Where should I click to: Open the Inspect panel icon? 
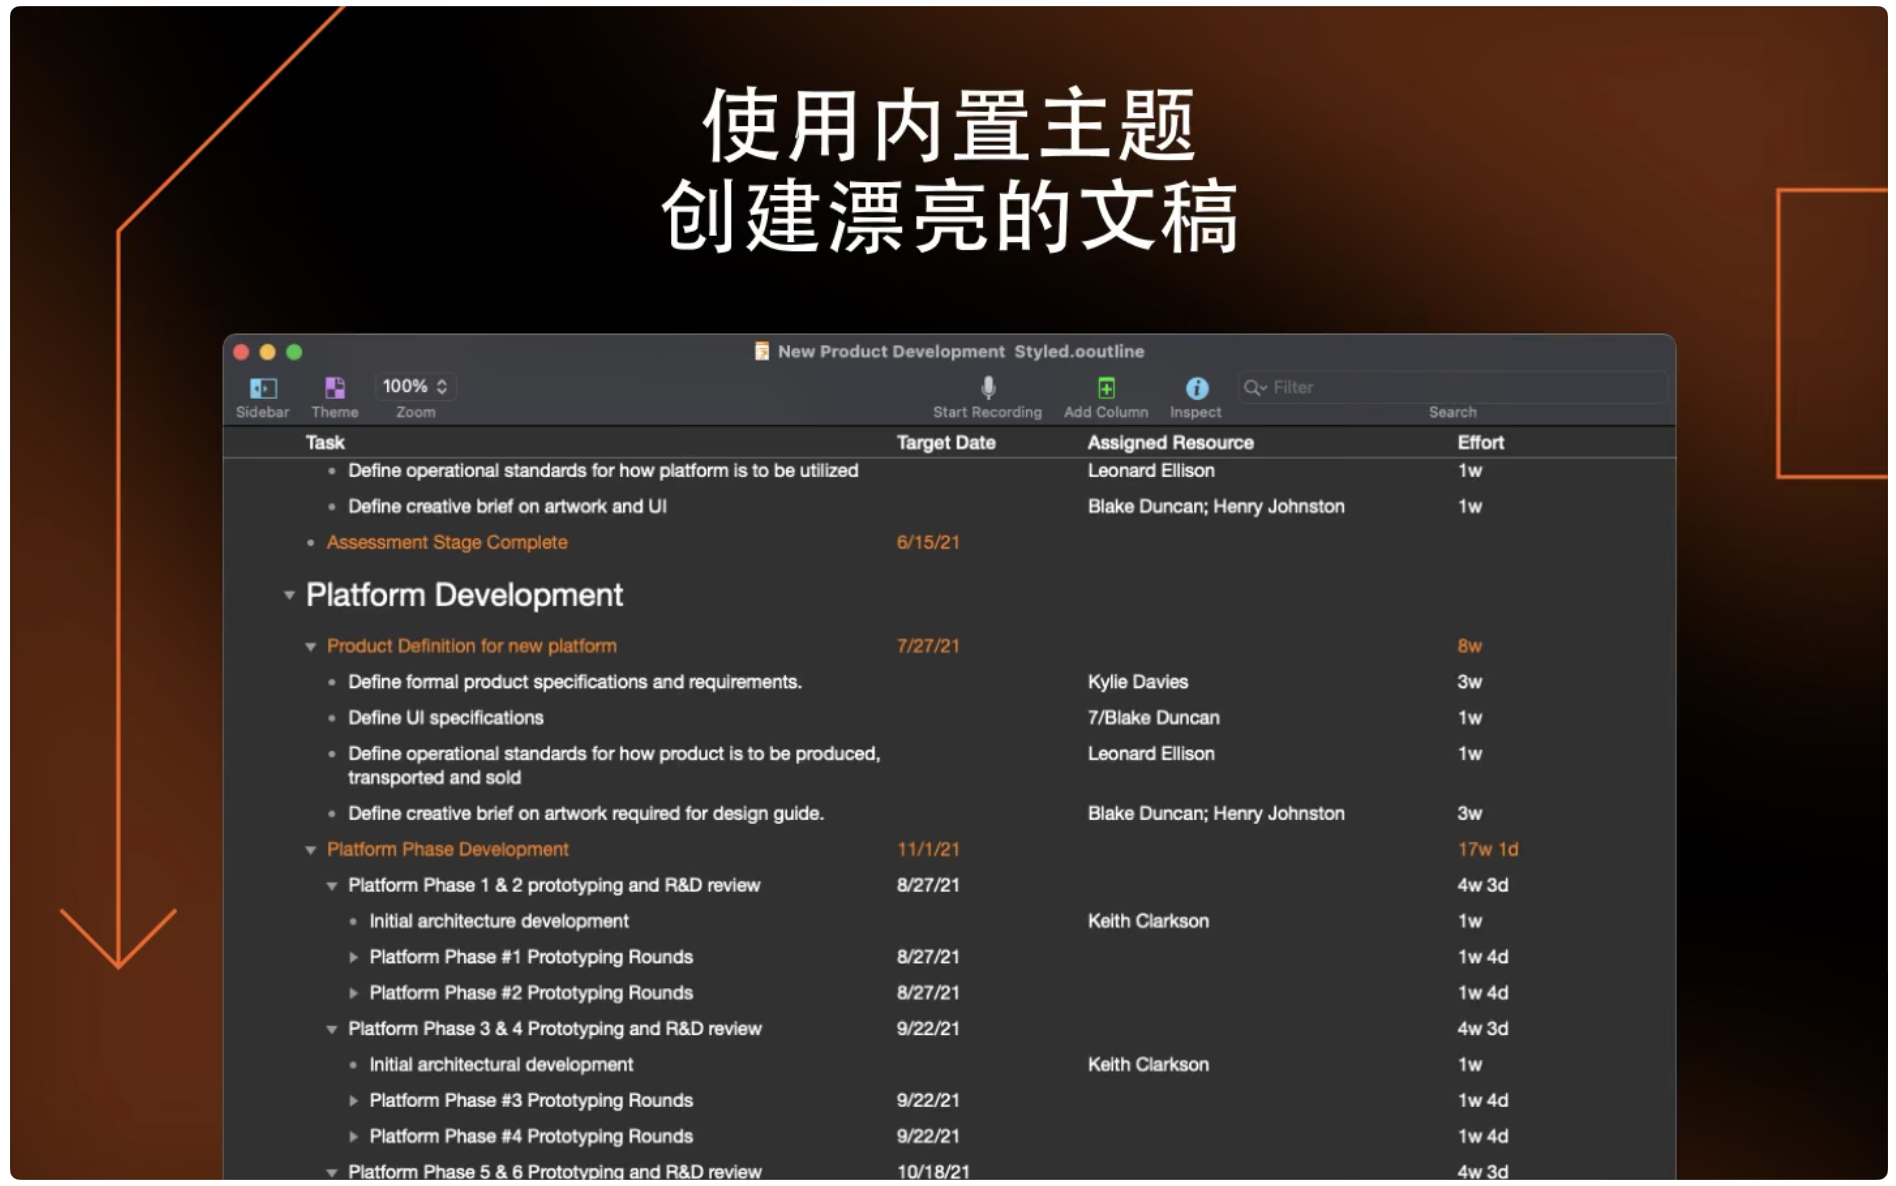coord(1196,388)
